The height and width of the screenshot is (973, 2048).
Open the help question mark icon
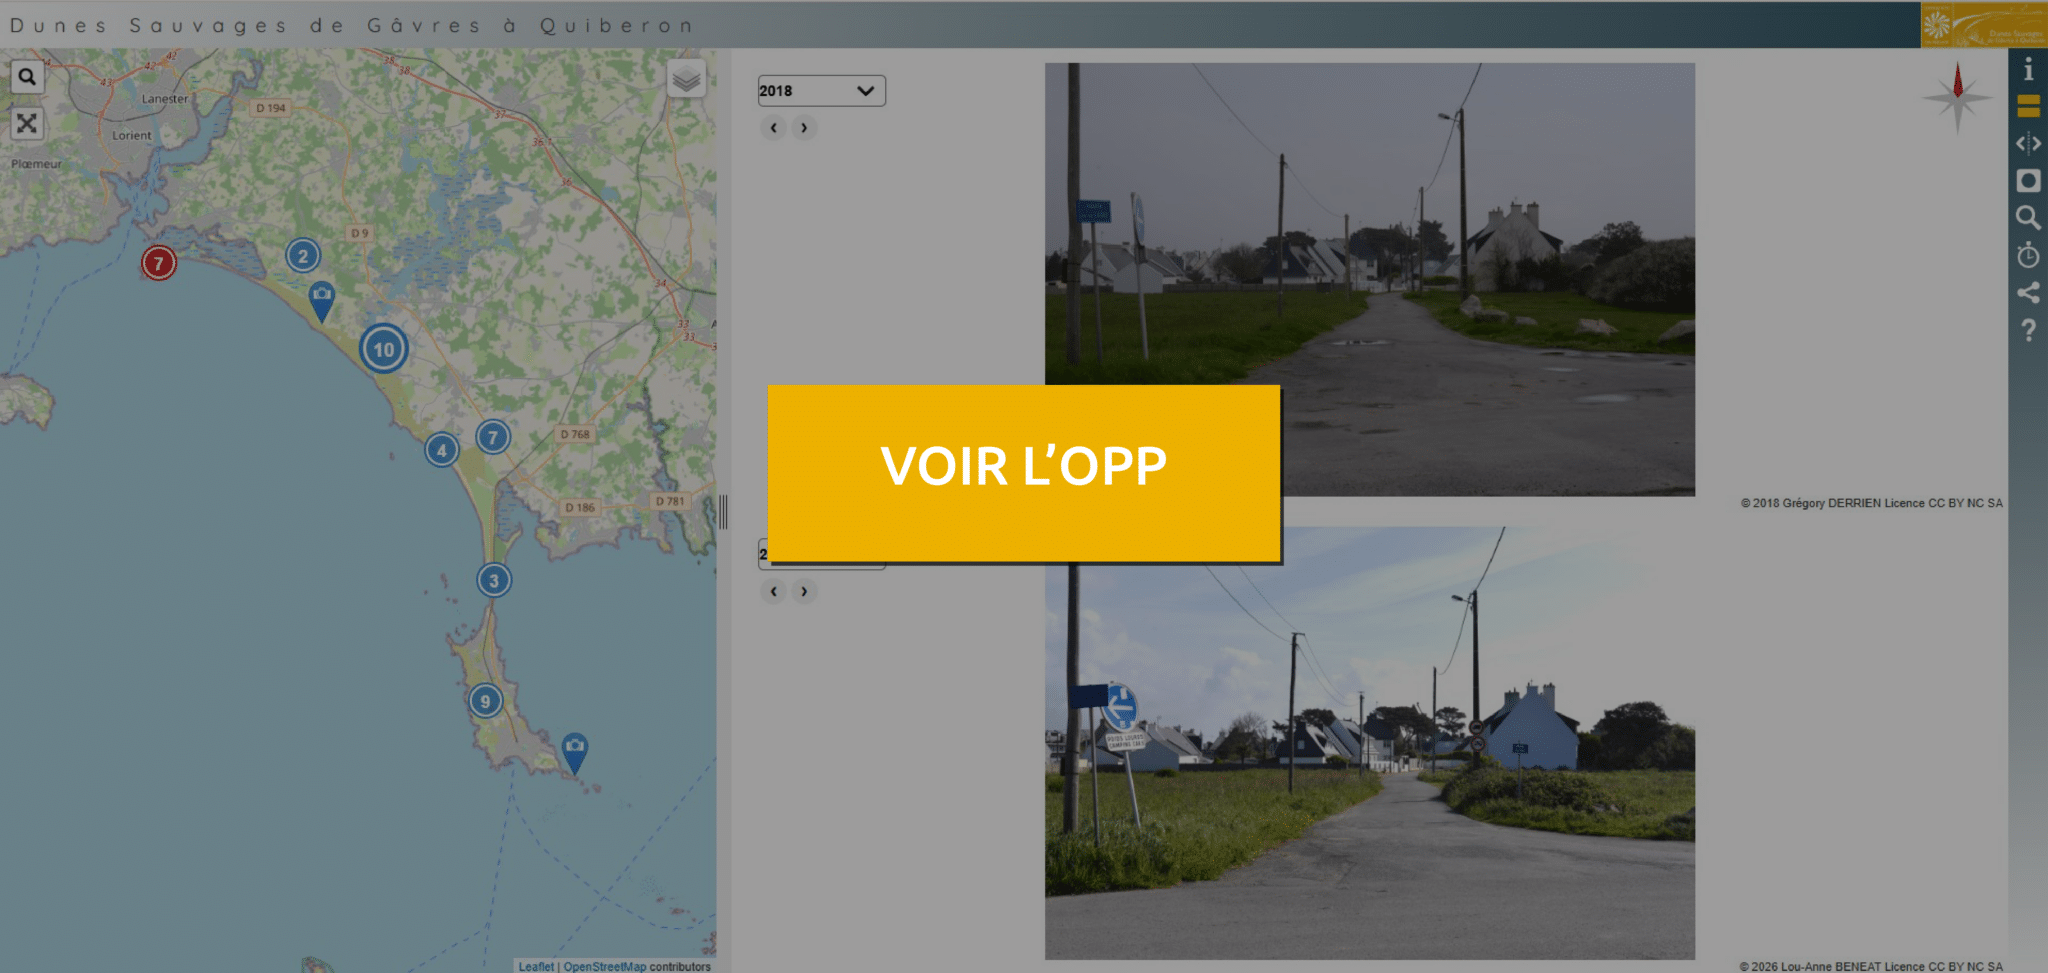[x=2028, y=330]
